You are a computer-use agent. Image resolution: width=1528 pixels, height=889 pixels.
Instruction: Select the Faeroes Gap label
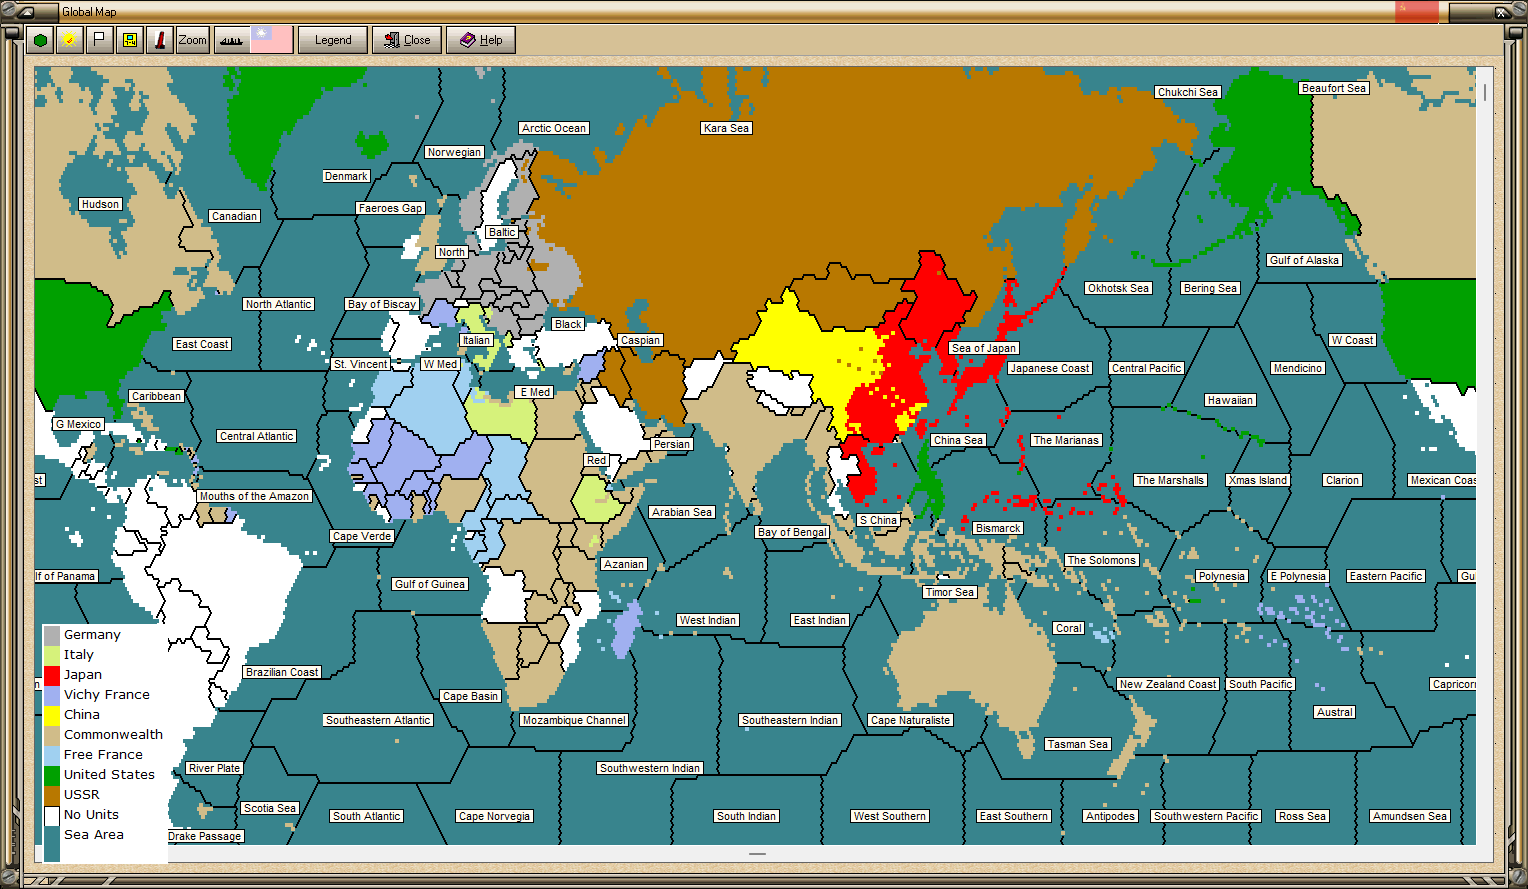coord(391,208)
